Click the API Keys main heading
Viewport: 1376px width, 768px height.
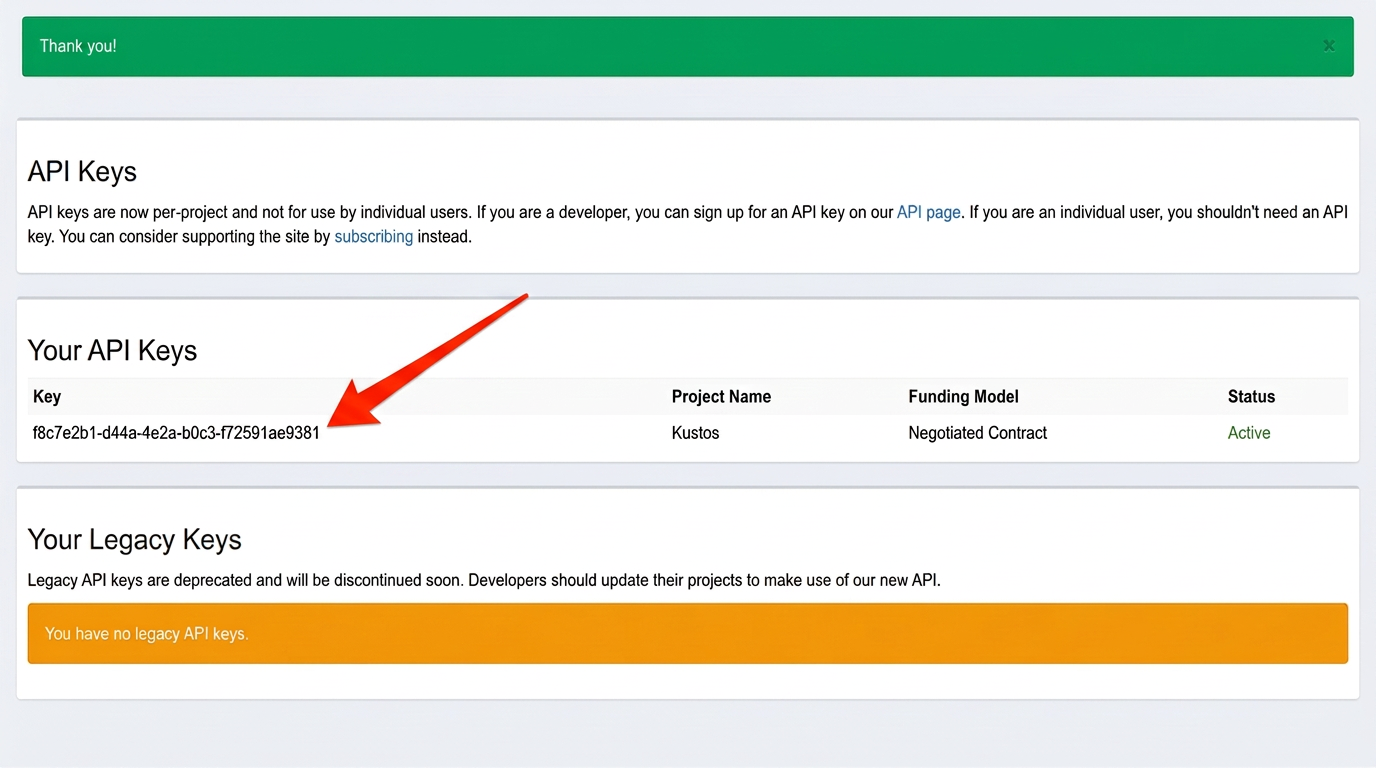pos(82,172)
